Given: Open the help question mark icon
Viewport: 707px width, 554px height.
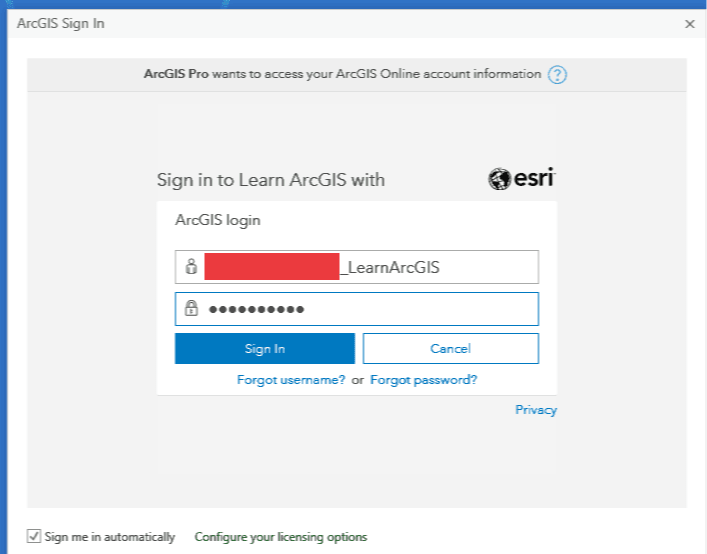Looking at the screenshot, I should pyautogui.click(x=557, y=74).
